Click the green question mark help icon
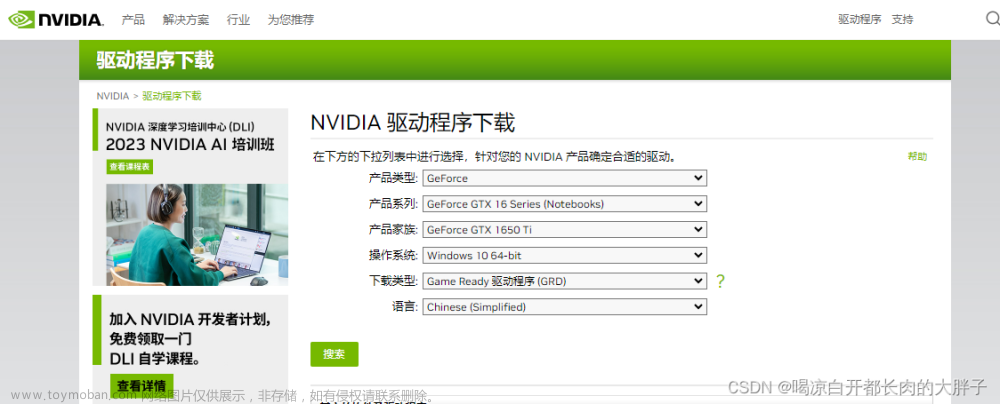 coord(721,281)
